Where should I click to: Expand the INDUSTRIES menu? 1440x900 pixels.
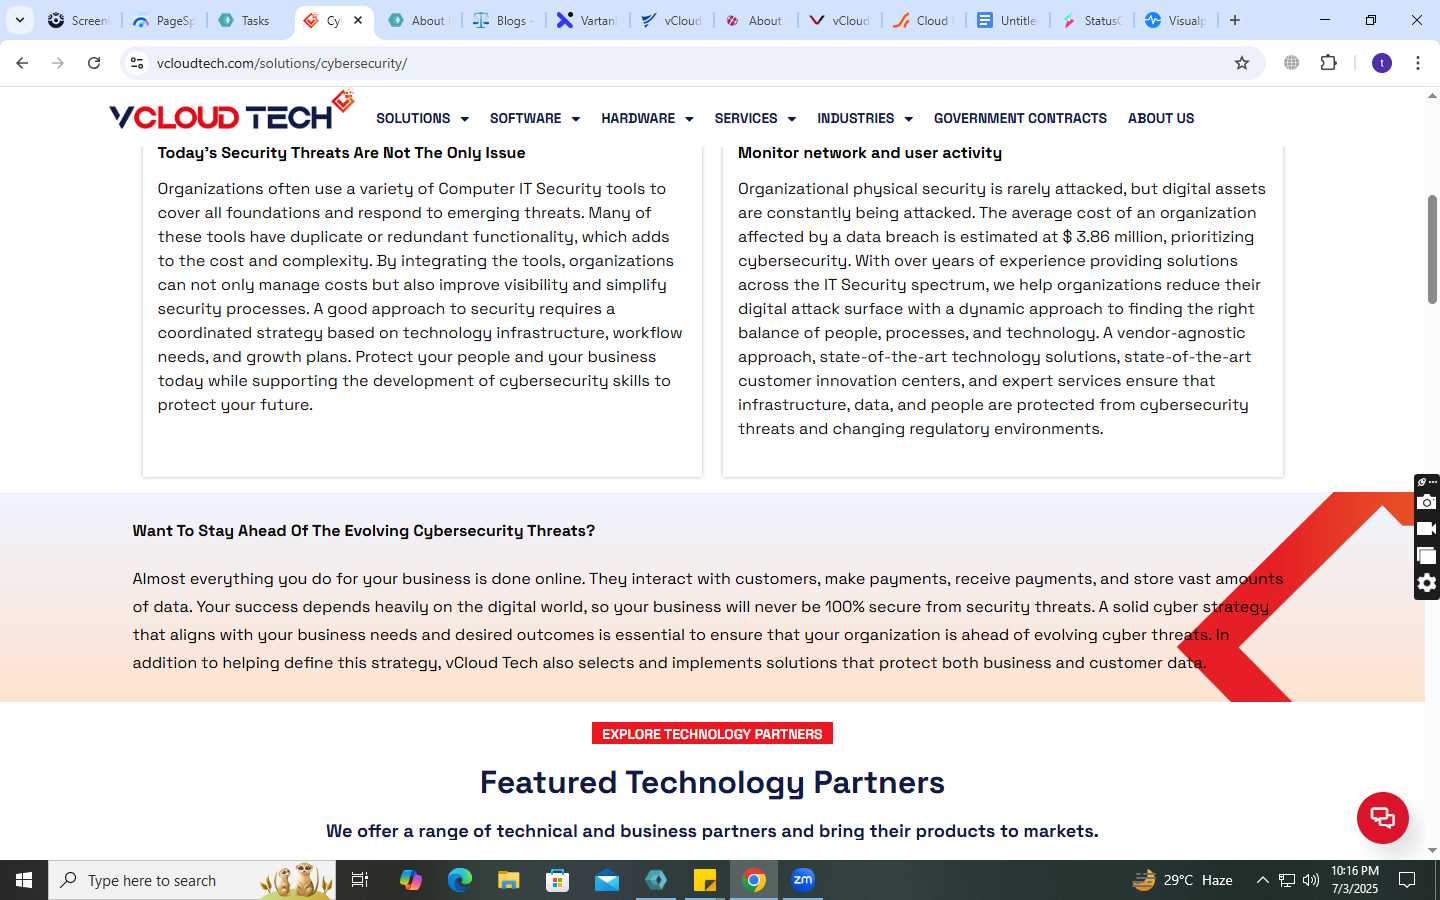(865, 118)
